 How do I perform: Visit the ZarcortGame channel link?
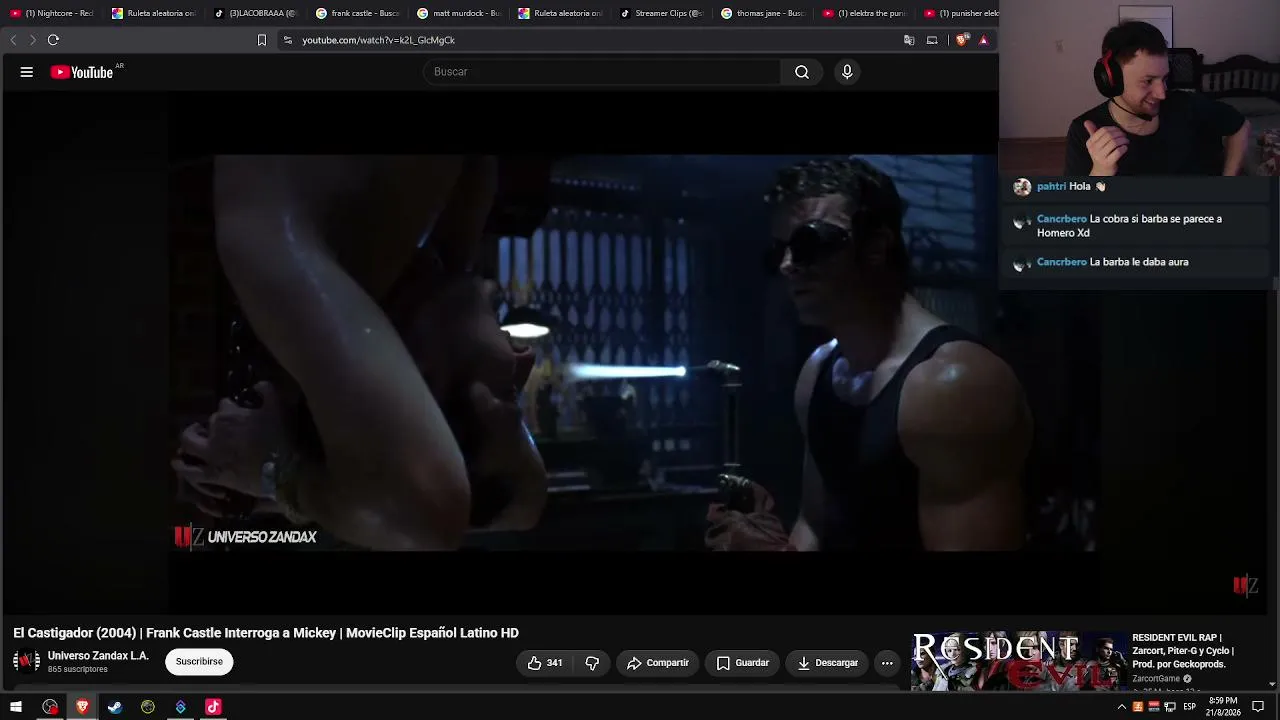click(1156, 679)
